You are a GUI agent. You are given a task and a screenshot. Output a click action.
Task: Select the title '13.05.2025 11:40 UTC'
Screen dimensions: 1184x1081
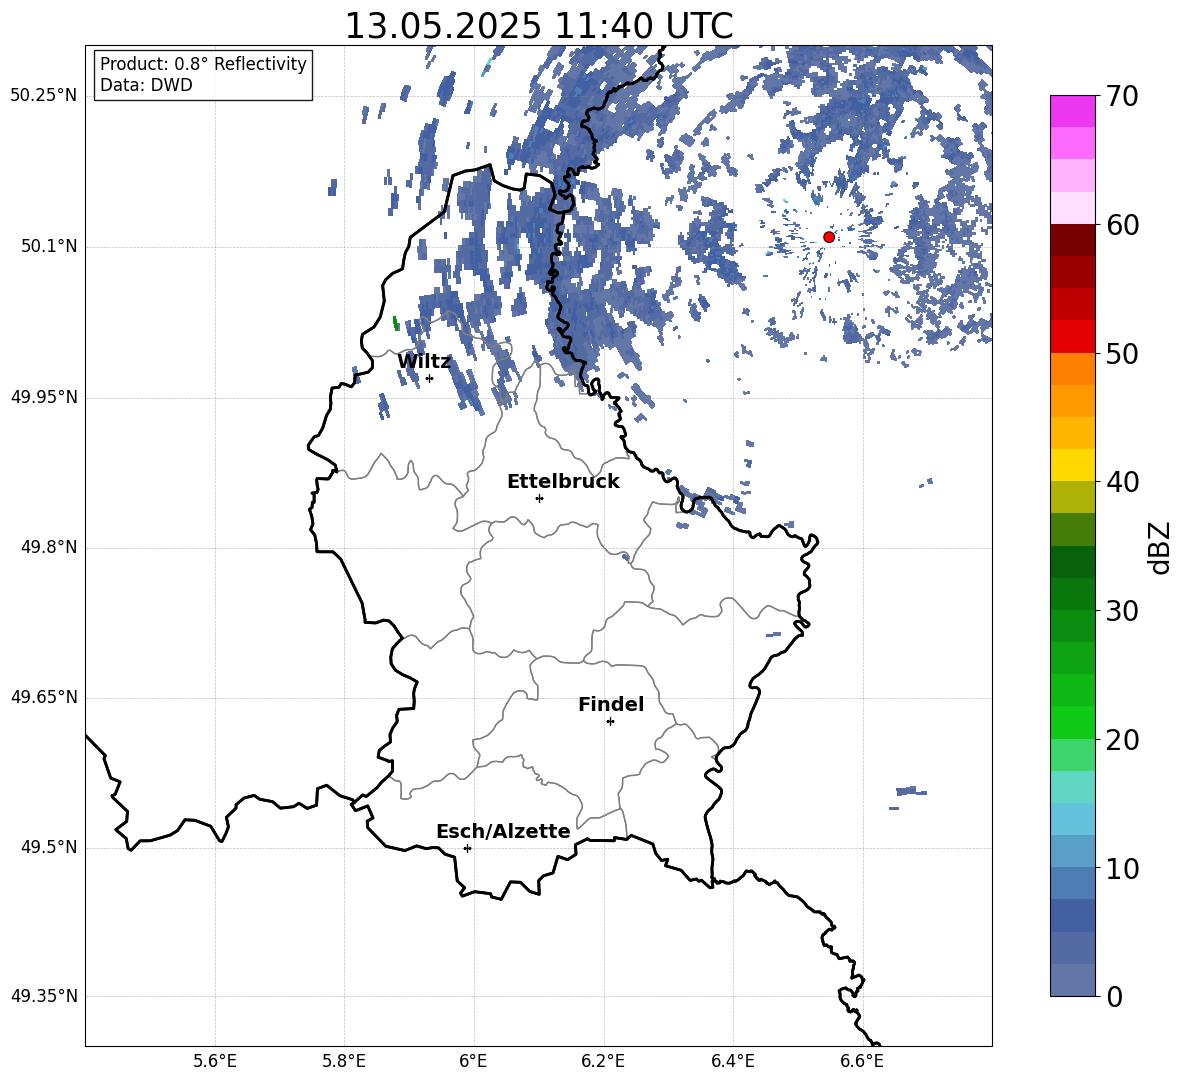click(538, 26)
